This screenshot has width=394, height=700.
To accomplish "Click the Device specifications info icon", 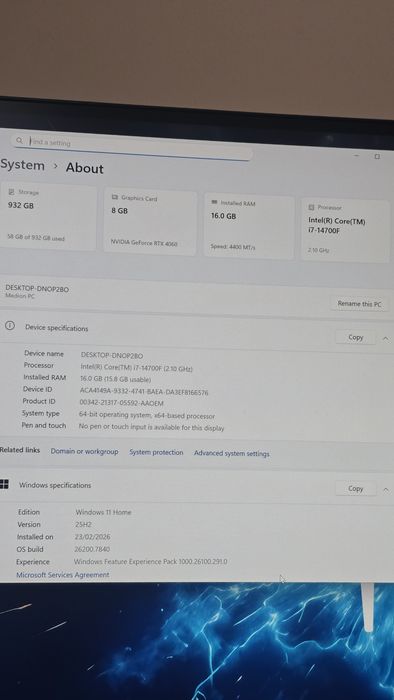I will pos(10,325).
